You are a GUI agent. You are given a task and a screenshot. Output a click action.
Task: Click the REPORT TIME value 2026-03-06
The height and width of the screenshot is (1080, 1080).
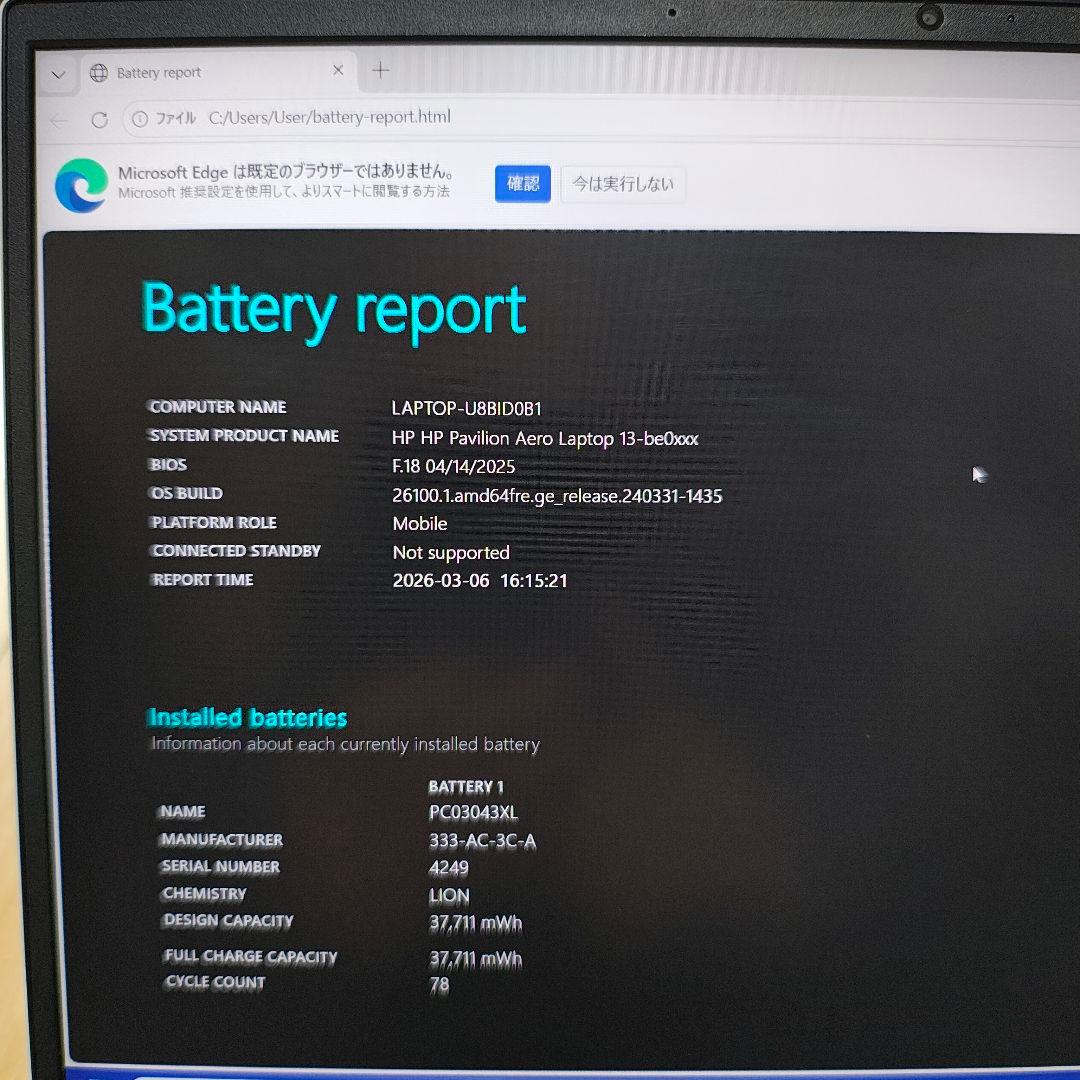(x=443, y=580)
